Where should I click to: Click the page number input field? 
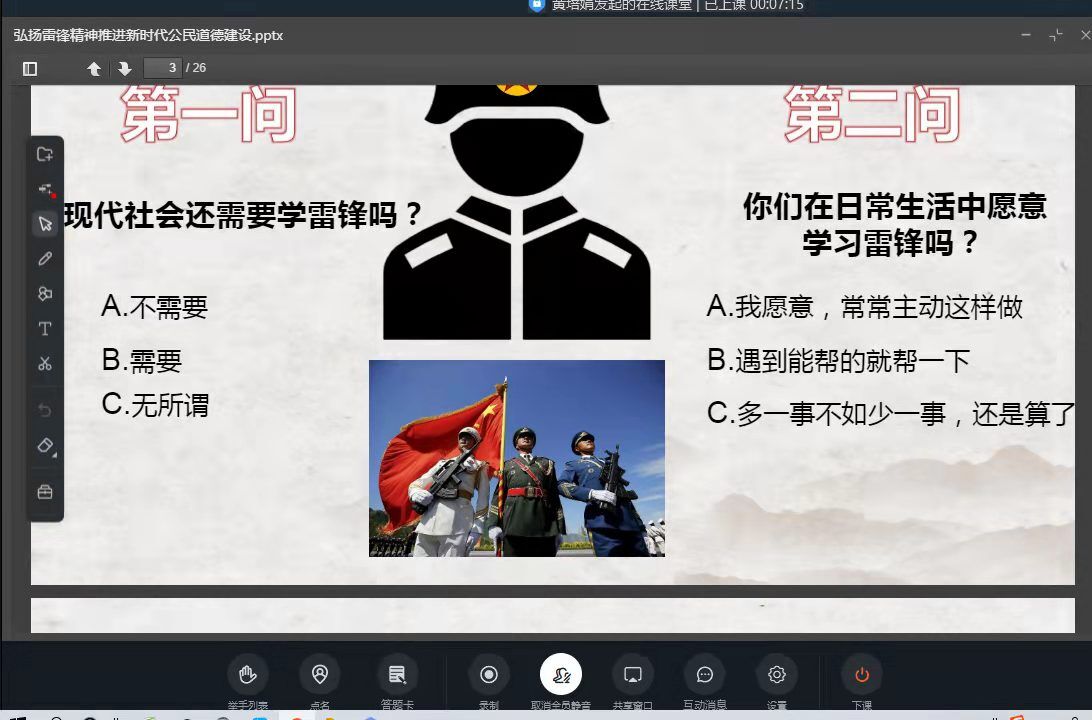pyautogui.click(x=163, y=68)
